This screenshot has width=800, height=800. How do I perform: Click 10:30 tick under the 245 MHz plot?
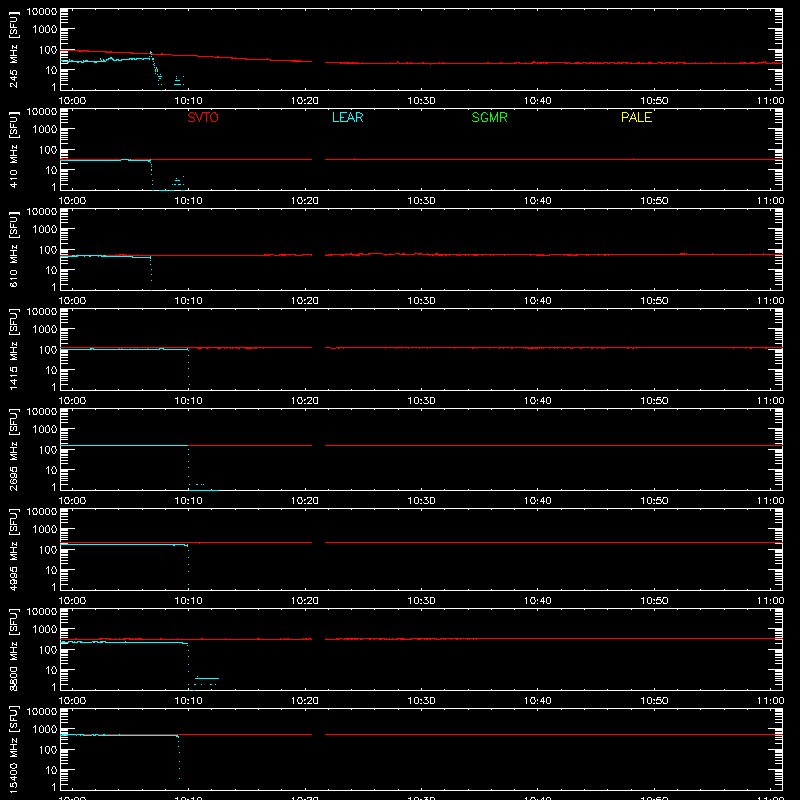(421, 101)
